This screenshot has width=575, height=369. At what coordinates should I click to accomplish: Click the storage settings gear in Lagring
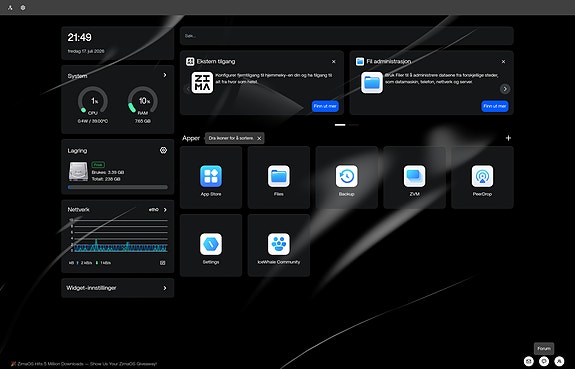click(x=164, y=150)
